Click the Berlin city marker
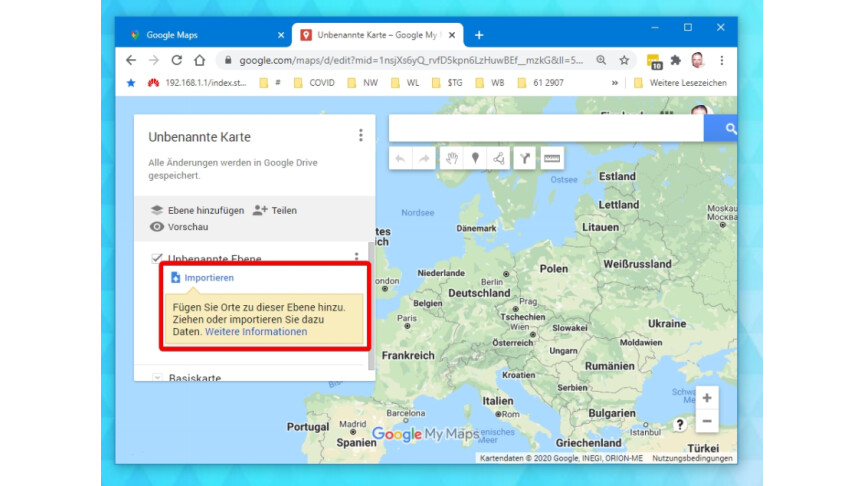Image resolution: width=864 pixels, height=486 pixels. click(x=506, y=274)
